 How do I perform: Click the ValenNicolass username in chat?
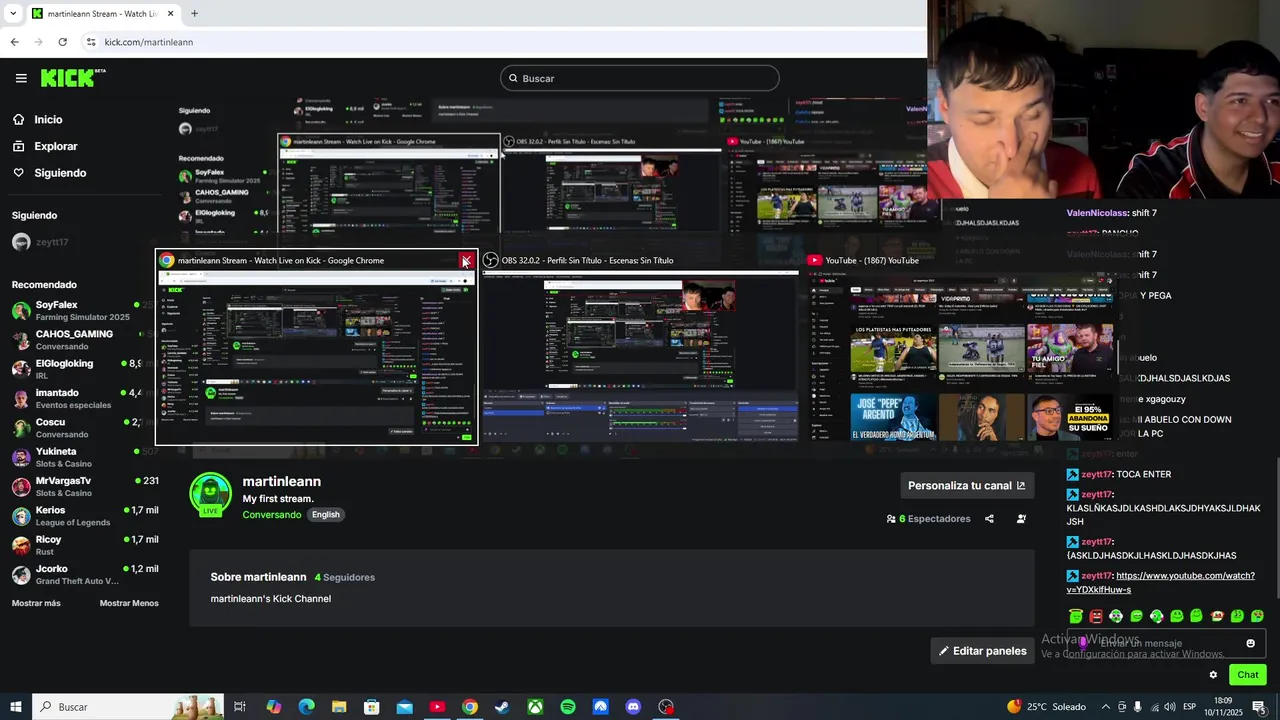coord(1097,213)
